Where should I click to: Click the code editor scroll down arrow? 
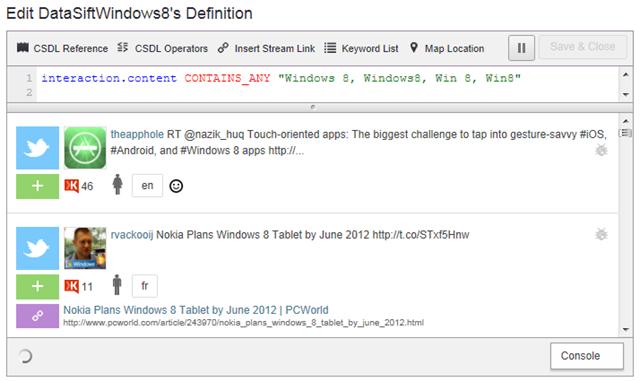coord(626,94)
